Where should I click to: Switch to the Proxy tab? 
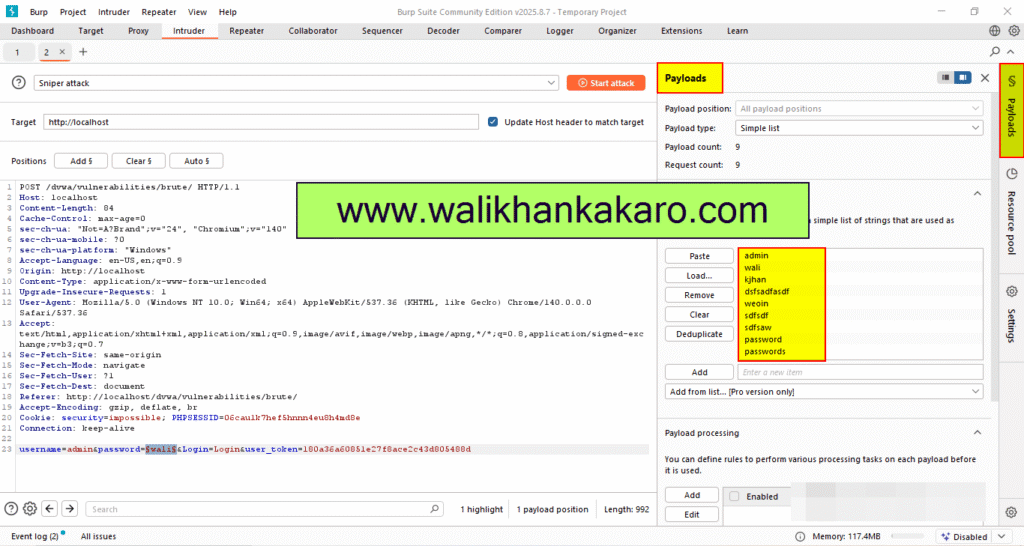coord(138,31)
